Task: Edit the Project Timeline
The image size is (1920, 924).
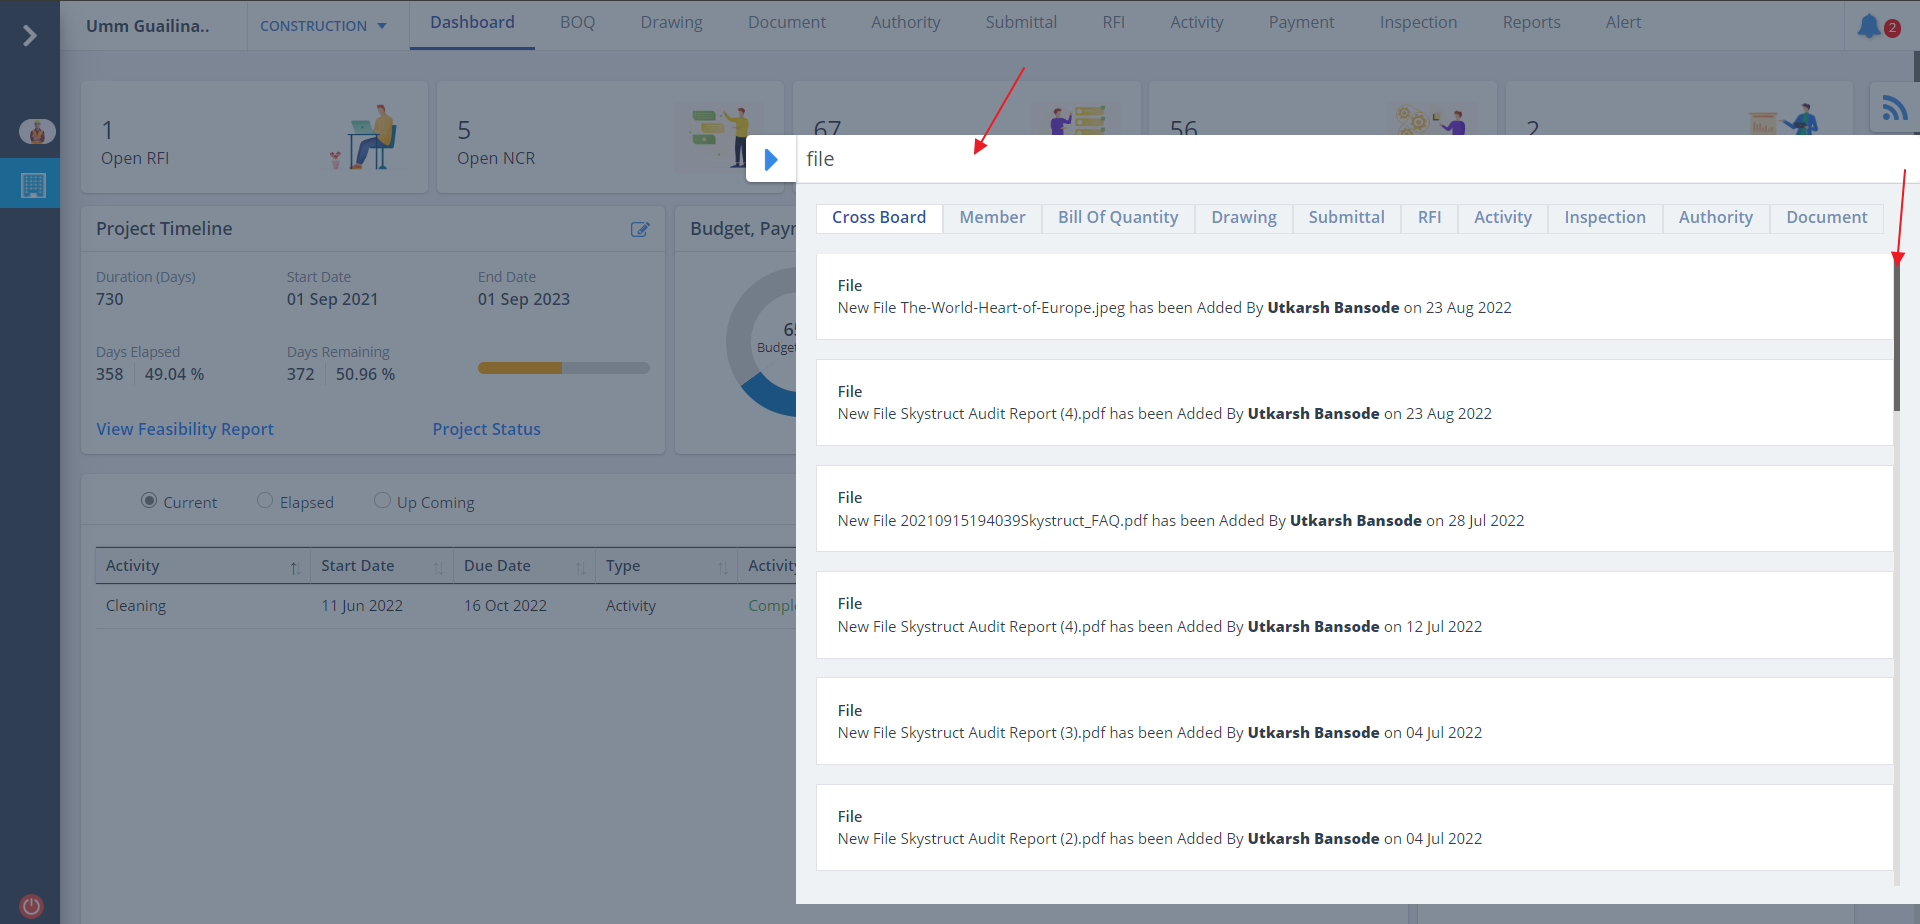Action: coord(640,229)
